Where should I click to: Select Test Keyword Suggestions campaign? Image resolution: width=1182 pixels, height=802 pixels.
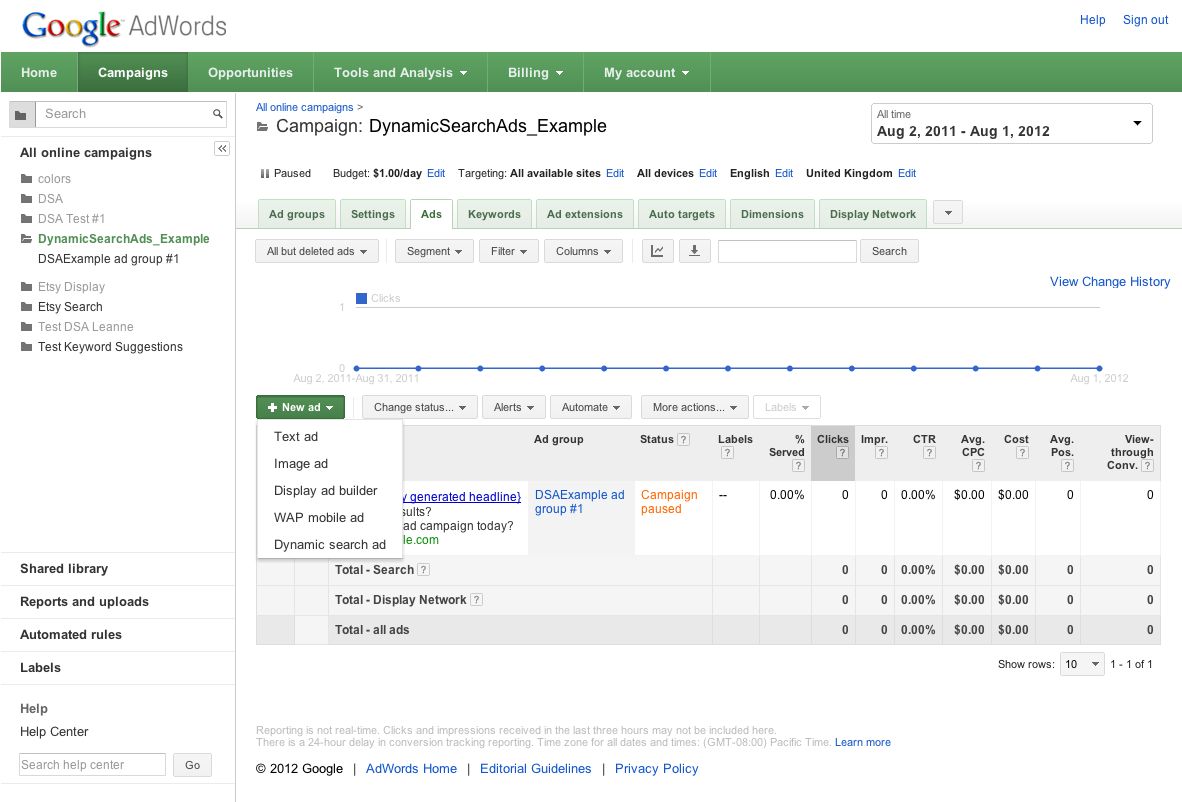coord(110,347)
